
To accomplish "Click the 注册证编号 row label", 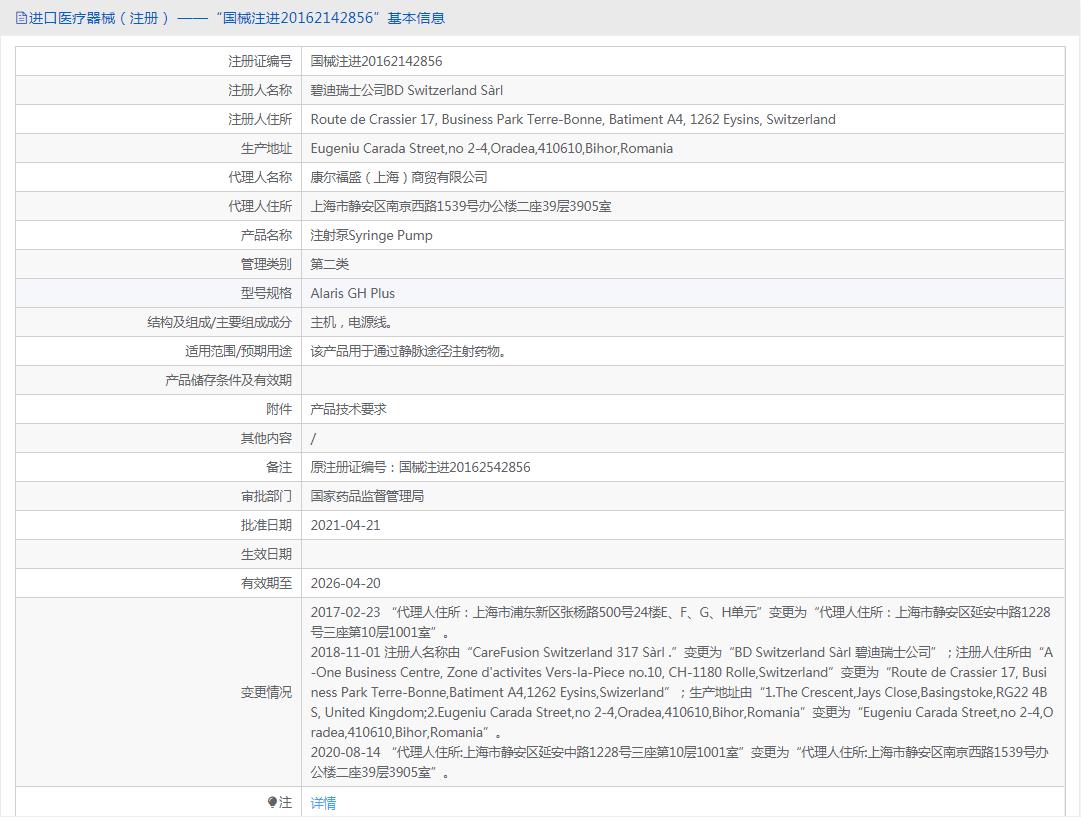I will (x=260, y=61).
